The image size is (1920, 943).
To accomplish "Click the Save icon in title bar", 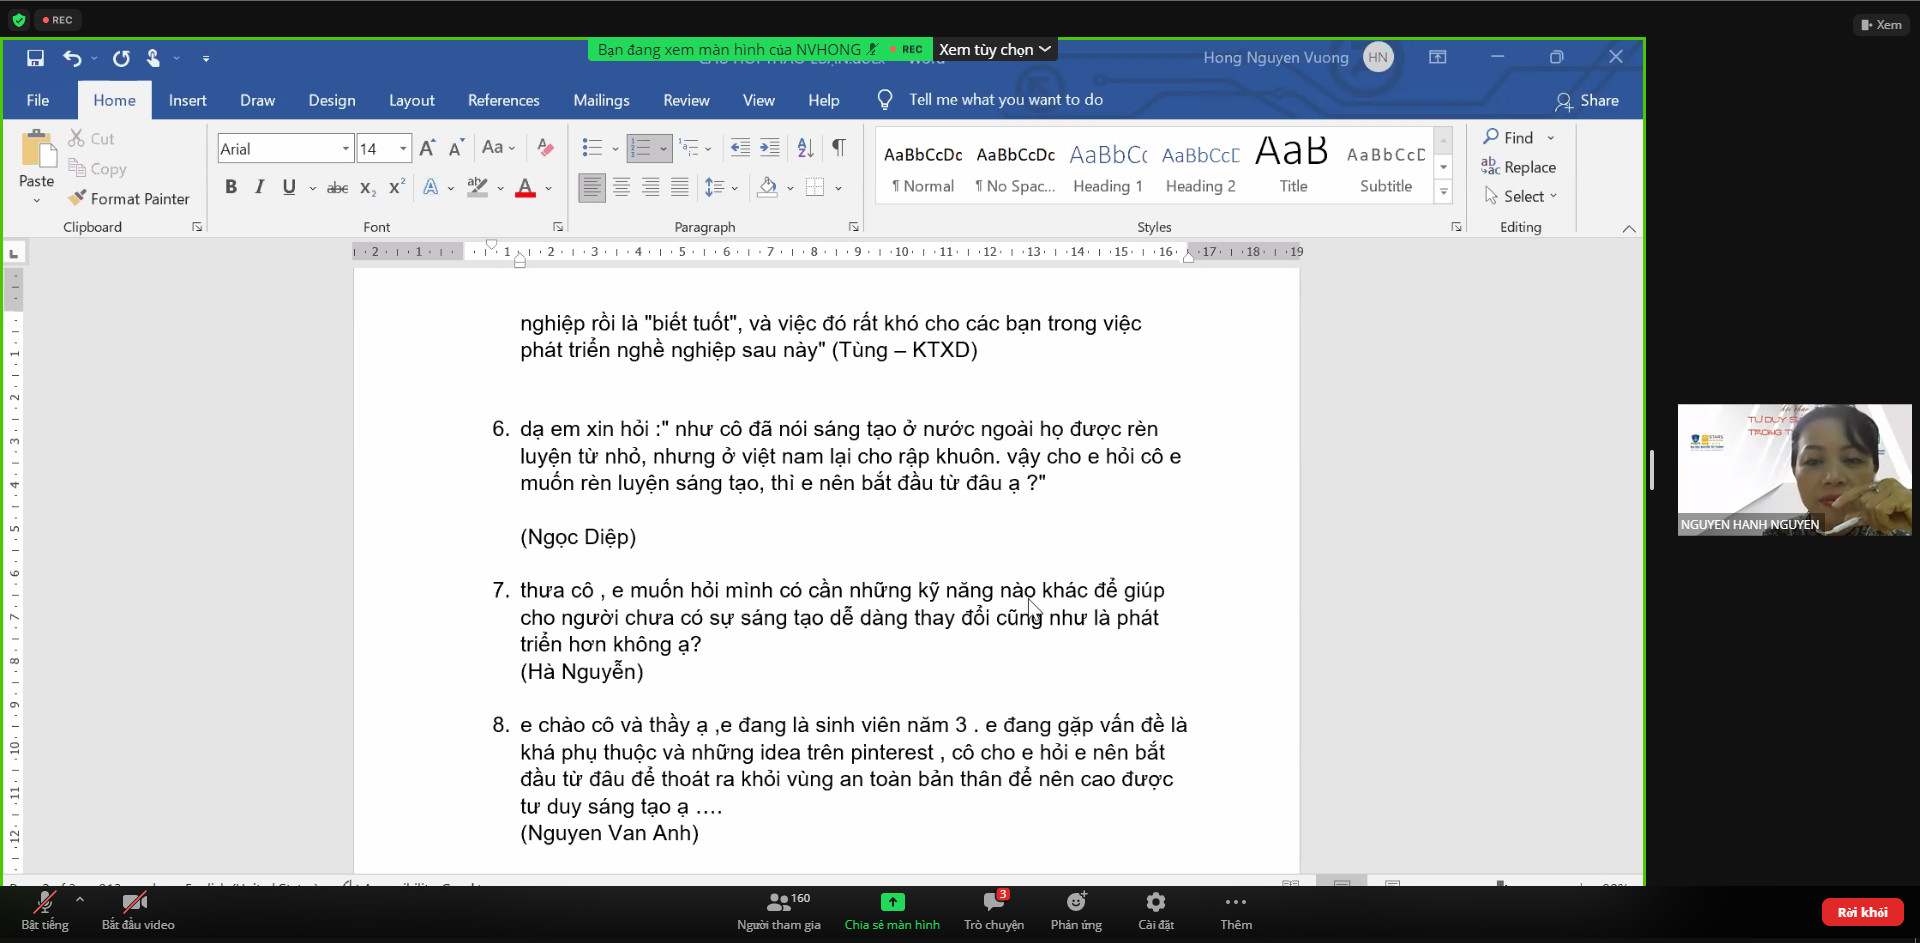I will [35, 58].
